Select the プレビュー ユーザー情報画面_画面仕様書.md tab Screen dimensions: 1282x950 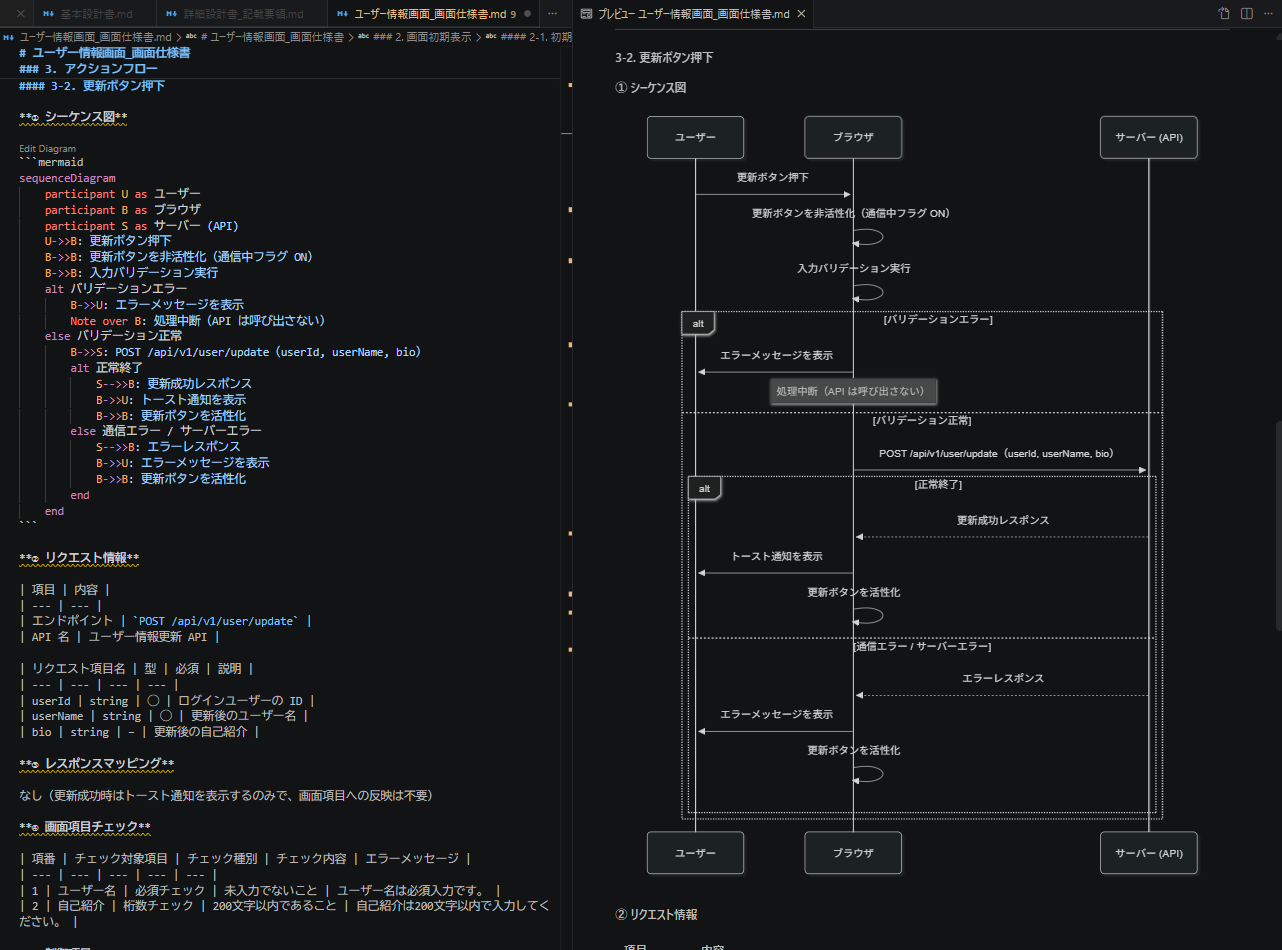coord(692,14)
